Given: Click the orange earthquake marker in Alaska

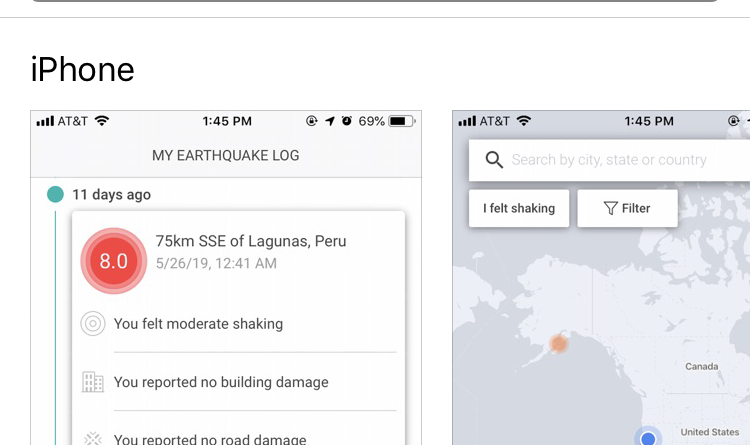Looking at the screenshot, I should coord(559,344).
